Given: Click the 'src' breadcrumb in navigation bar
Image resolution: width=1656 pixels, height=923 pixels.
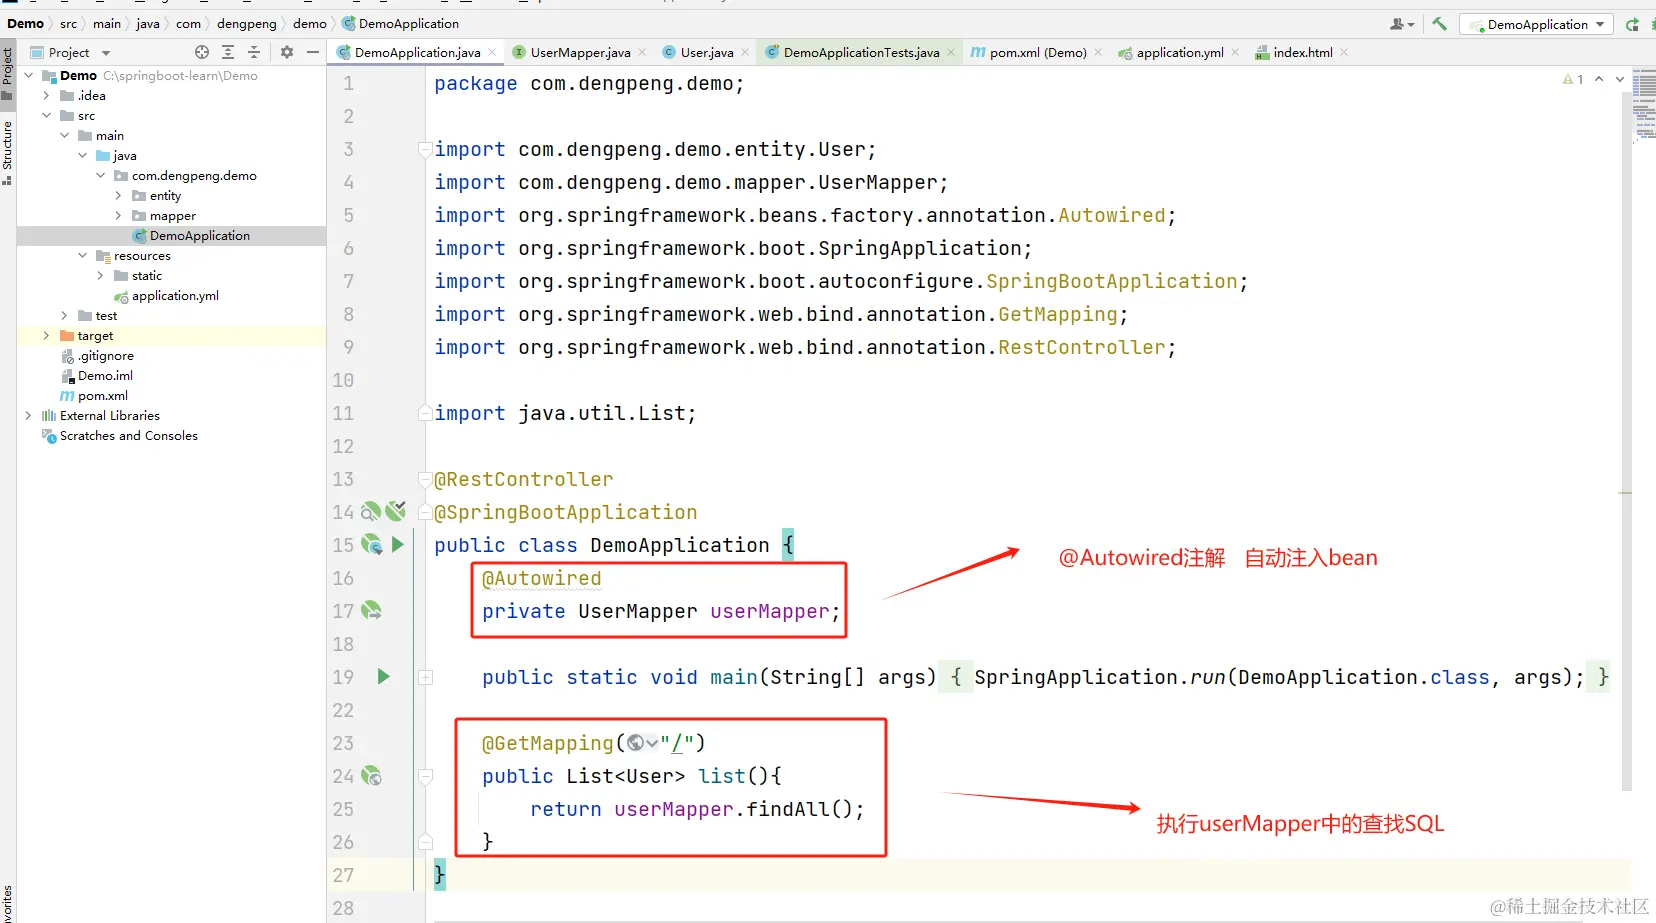Looking at the screenshot, I should (x=68, y=23).
